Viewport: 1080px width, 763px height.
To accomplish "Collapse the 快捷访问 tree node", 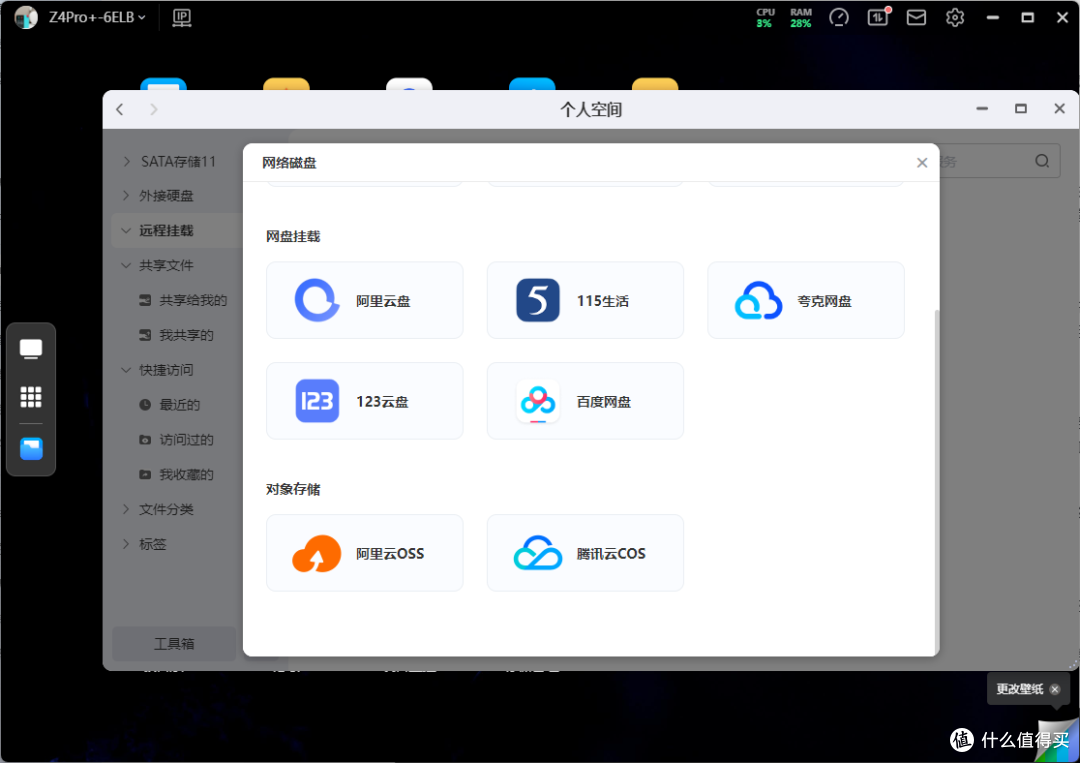I will (x=126, y=370).
